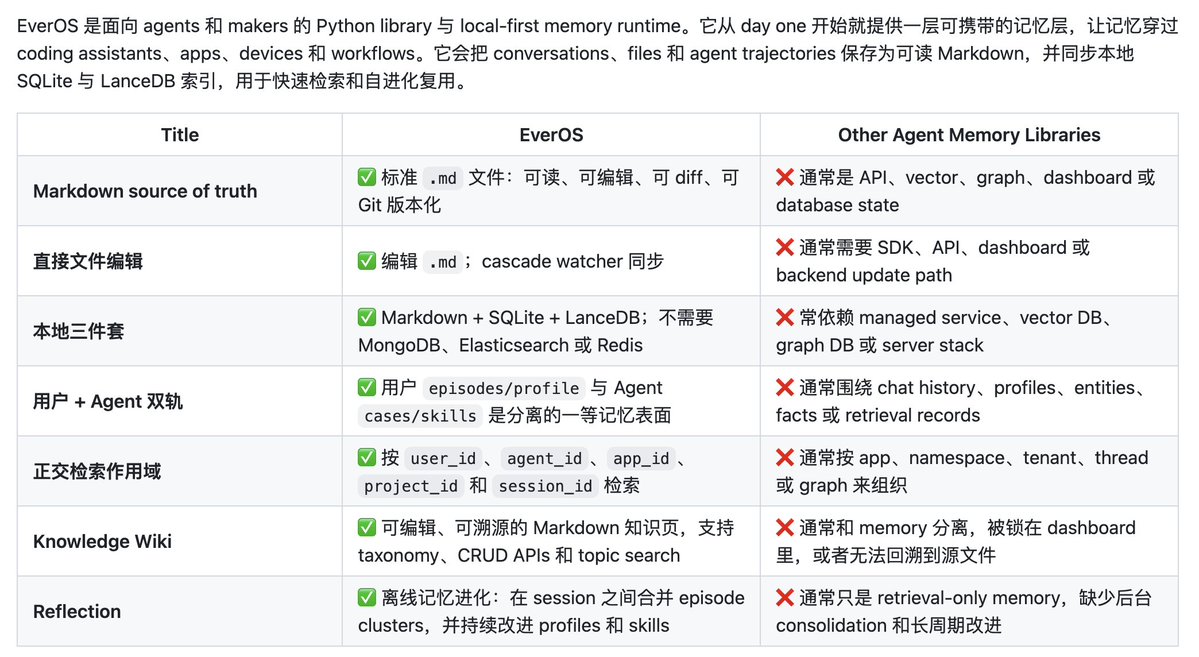Click the Title column header

pos(180,135)
